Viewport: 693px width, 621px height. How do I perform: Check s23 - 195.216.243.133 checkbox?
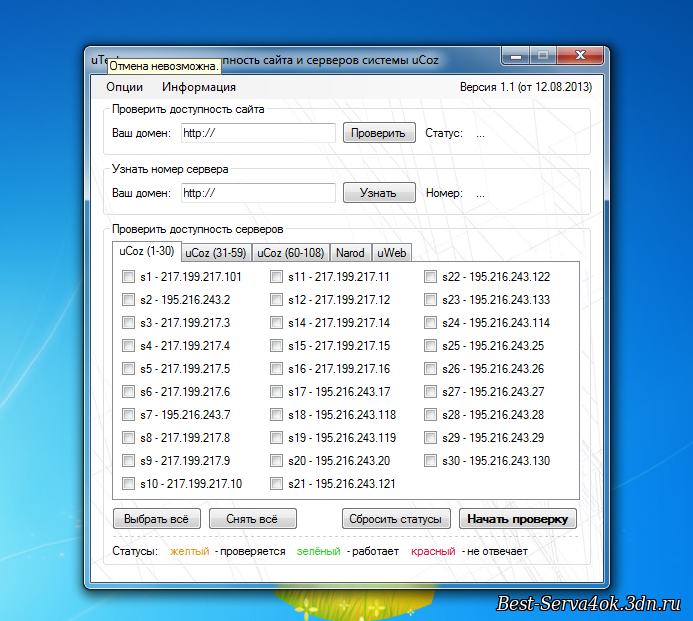click(x=430, y=300)
